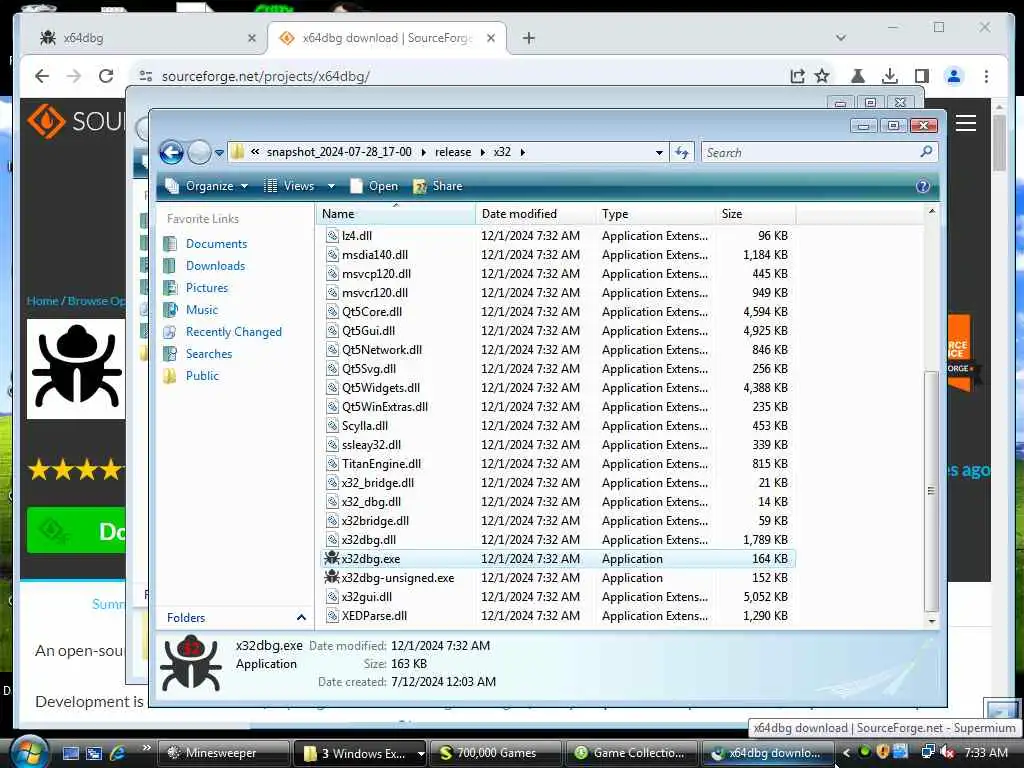Open the SourceForge hamburger menu
This screenshot has width=1024, height=768.
(965, 123)
